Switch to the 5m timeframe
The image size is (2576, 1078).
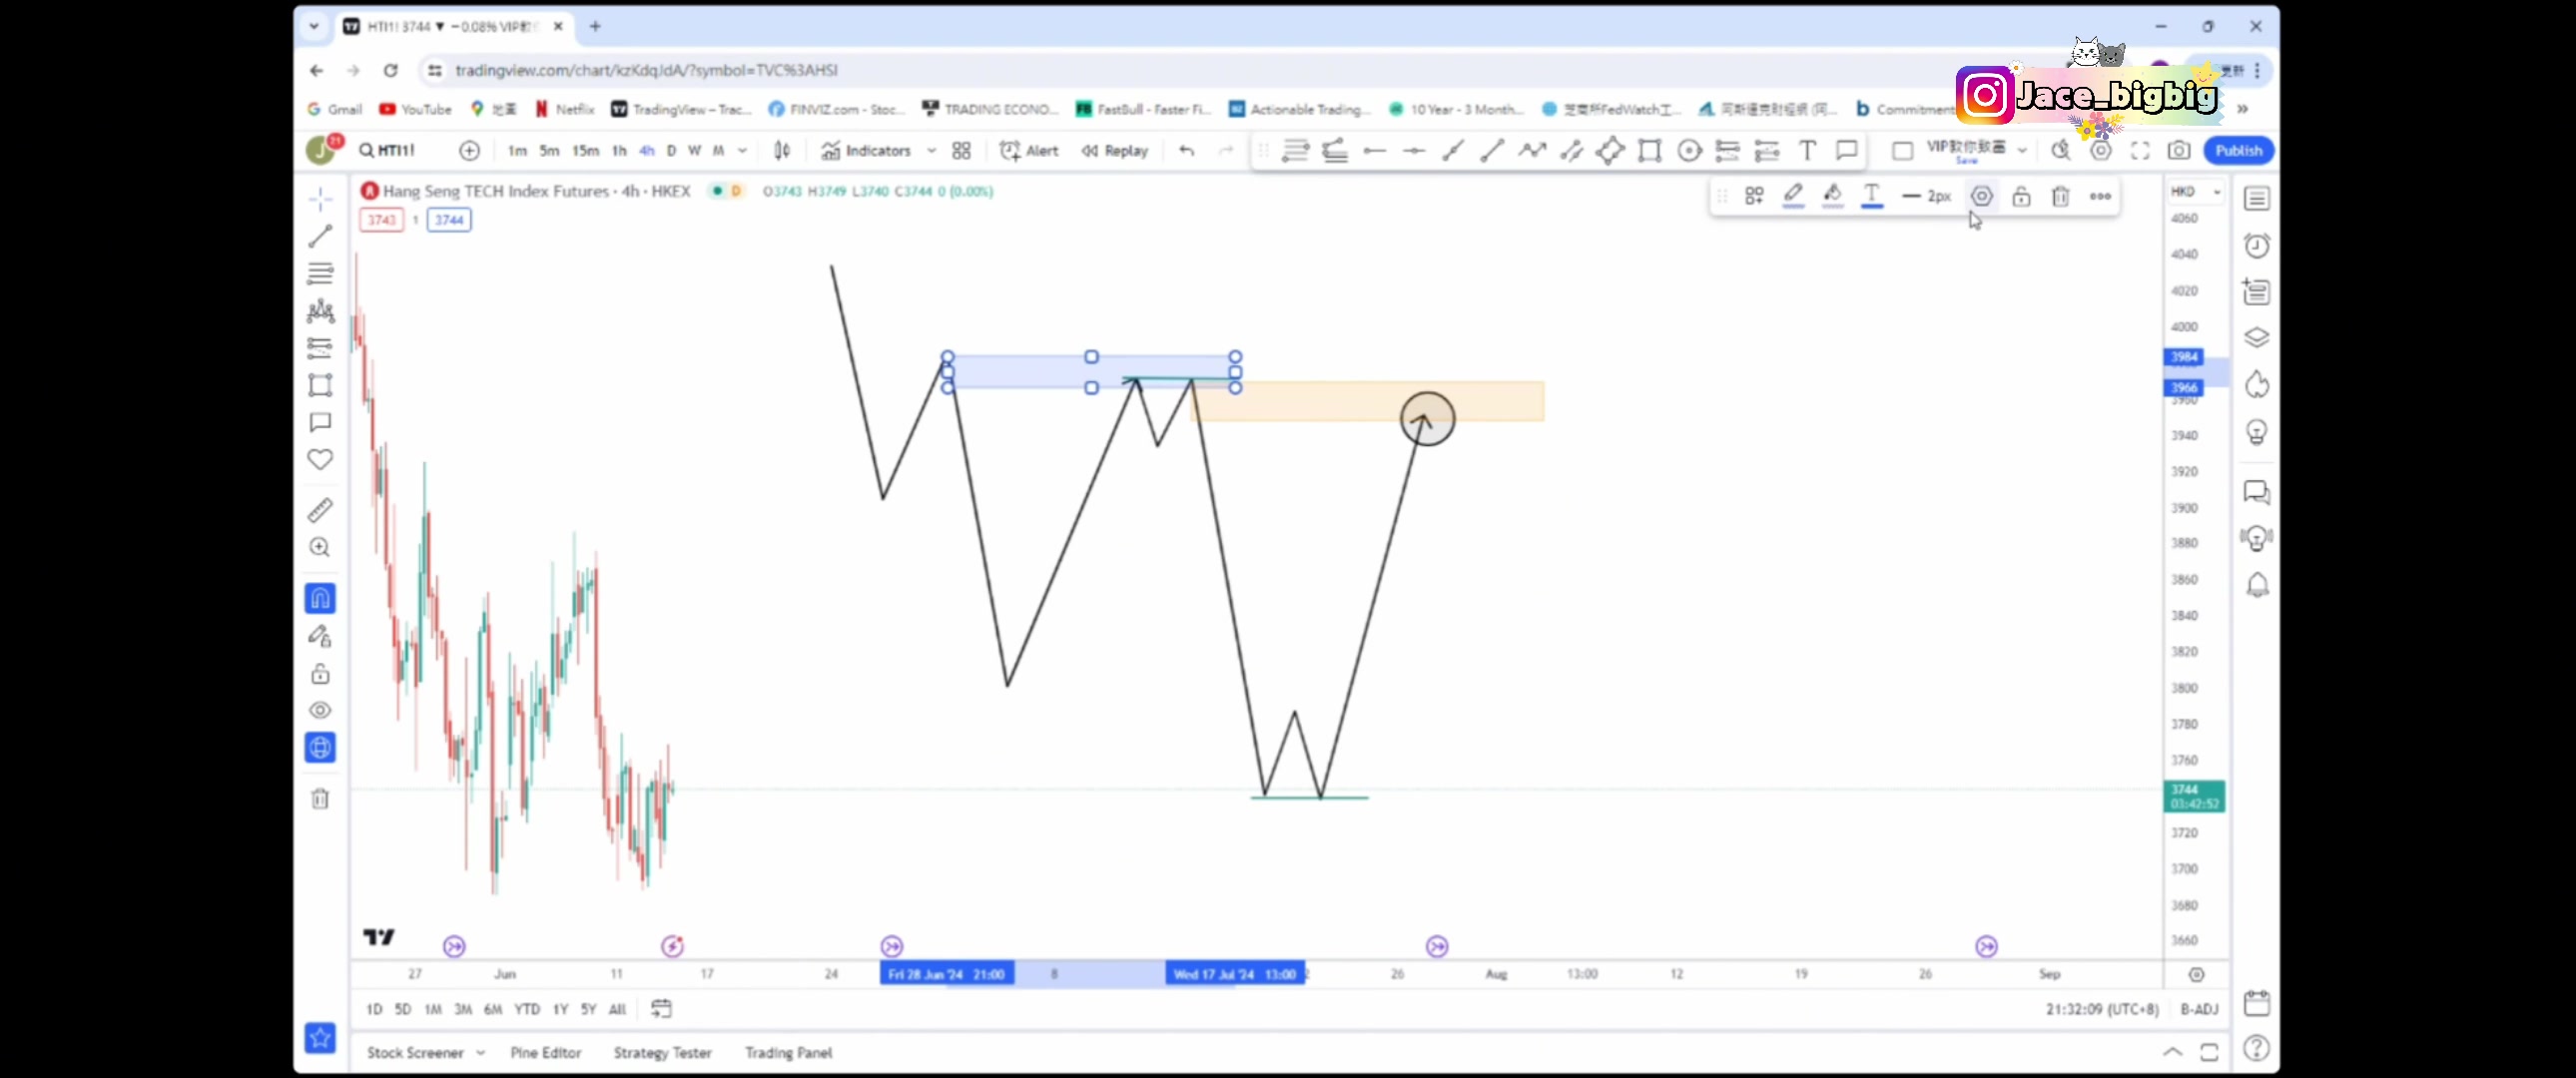(550, 150)
